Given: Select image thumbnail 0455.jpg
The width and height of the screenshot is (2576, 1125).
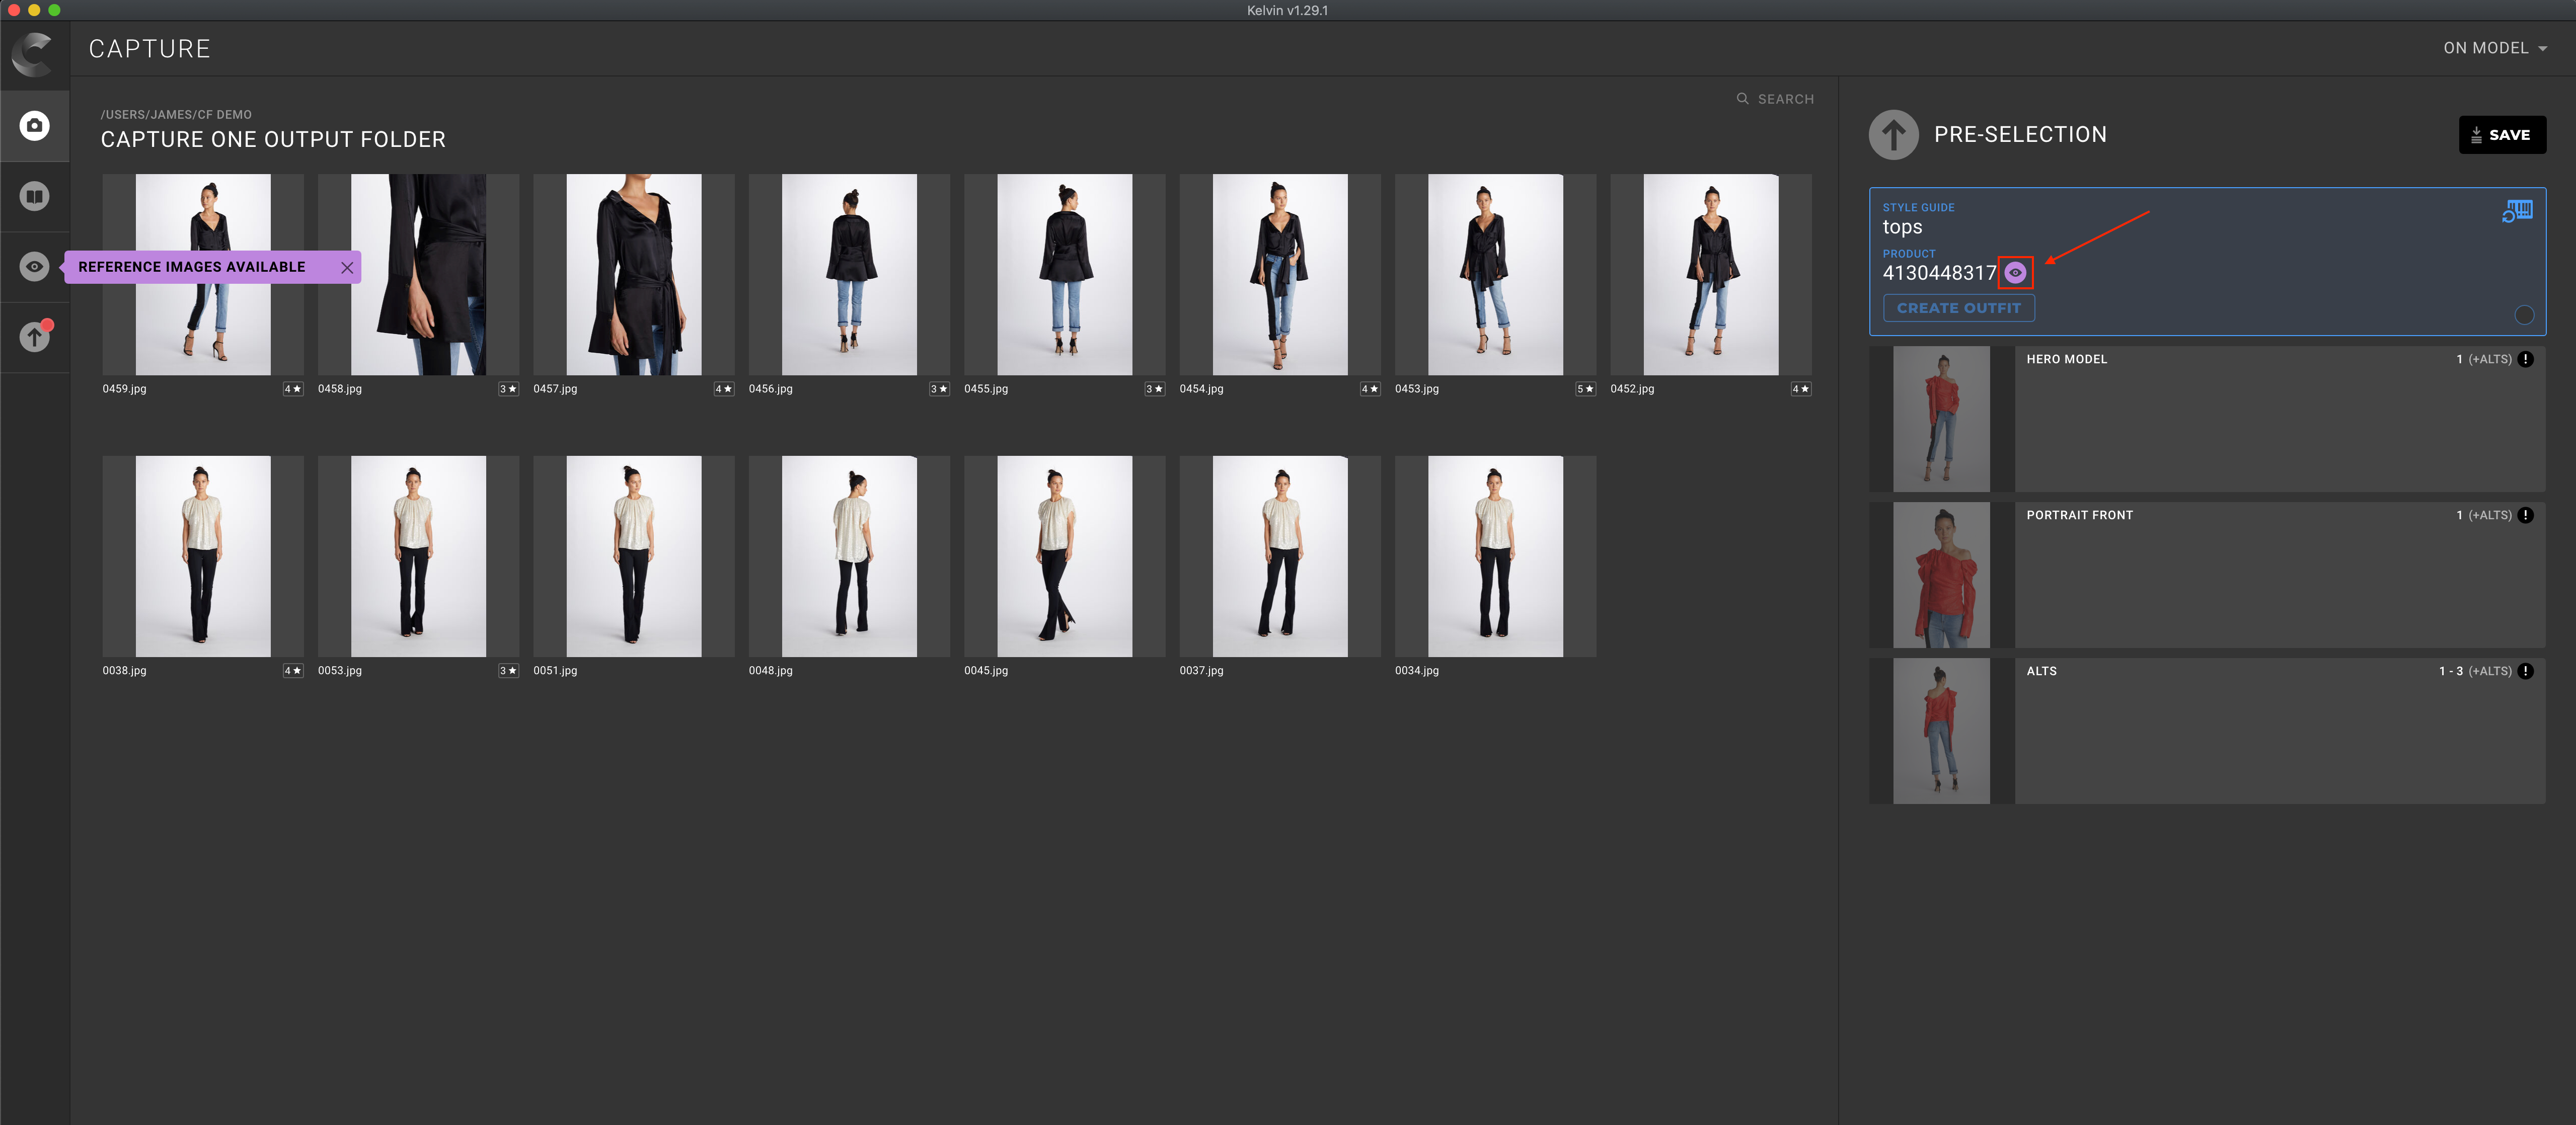Looking at the screenshot, I should coord(1065,275).
